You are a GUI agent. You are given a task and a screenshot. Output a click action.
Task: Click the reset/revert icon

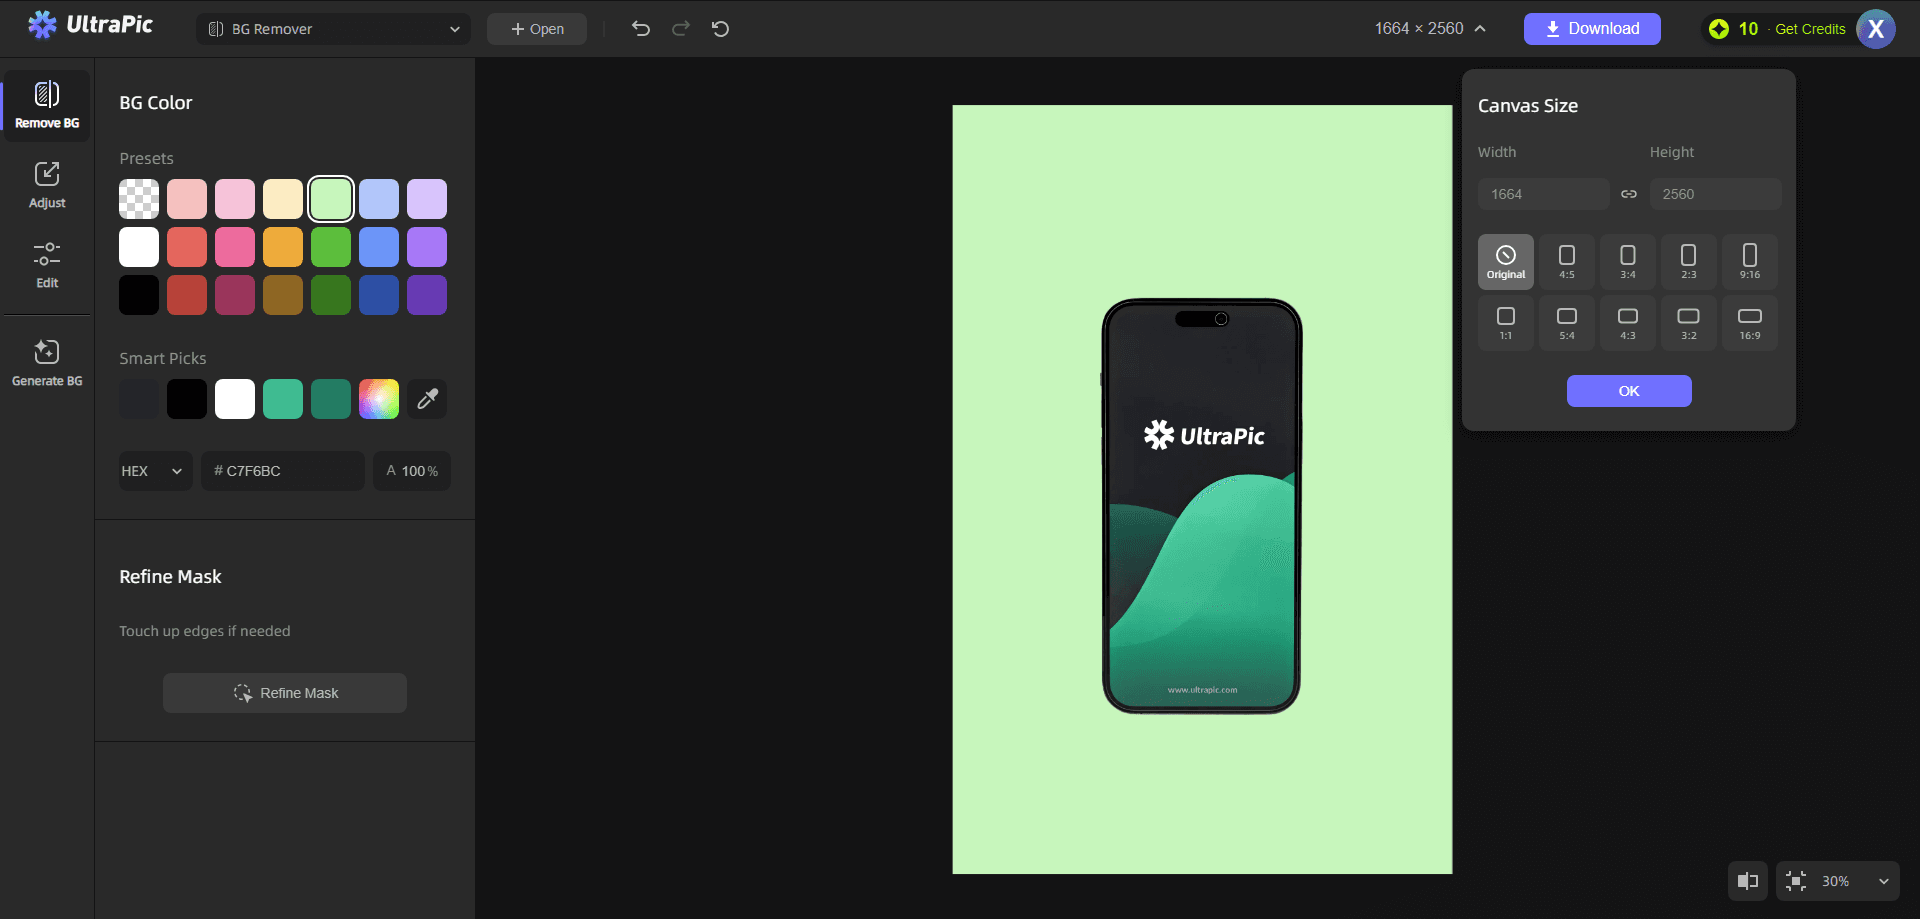[x=720, y=29]
